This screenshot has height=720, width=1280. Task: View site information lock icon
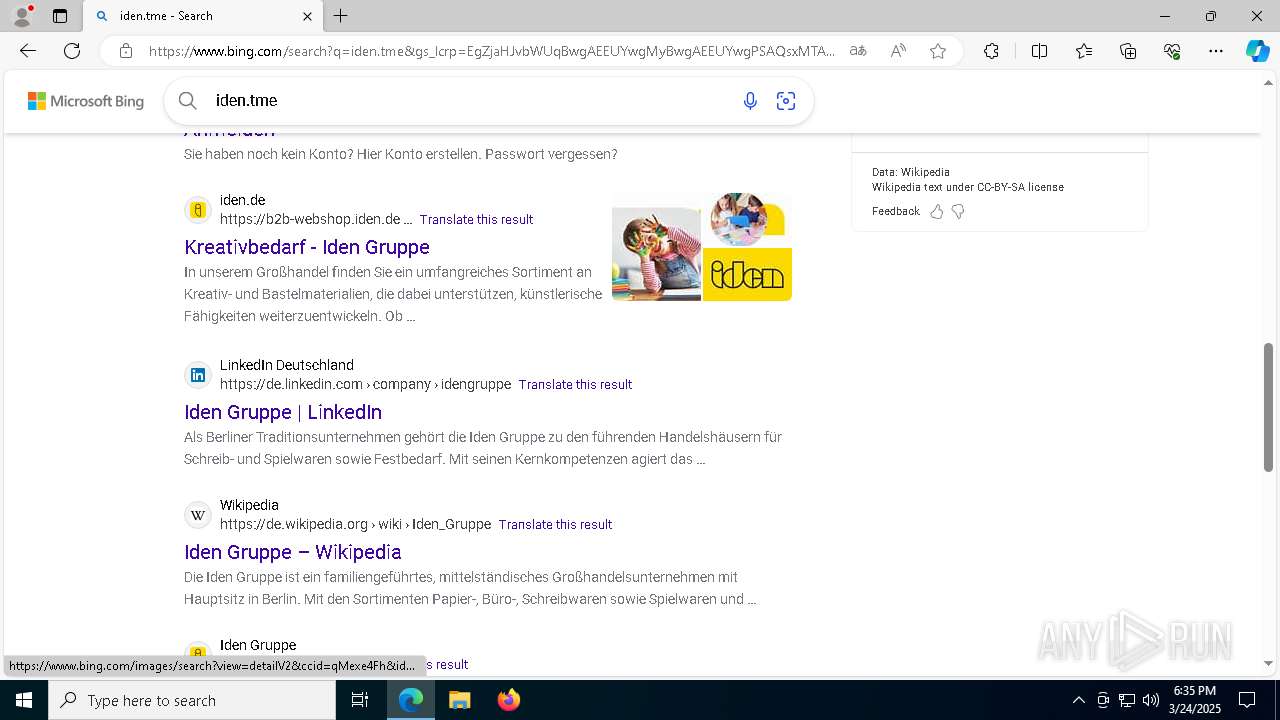click(125, 51)
